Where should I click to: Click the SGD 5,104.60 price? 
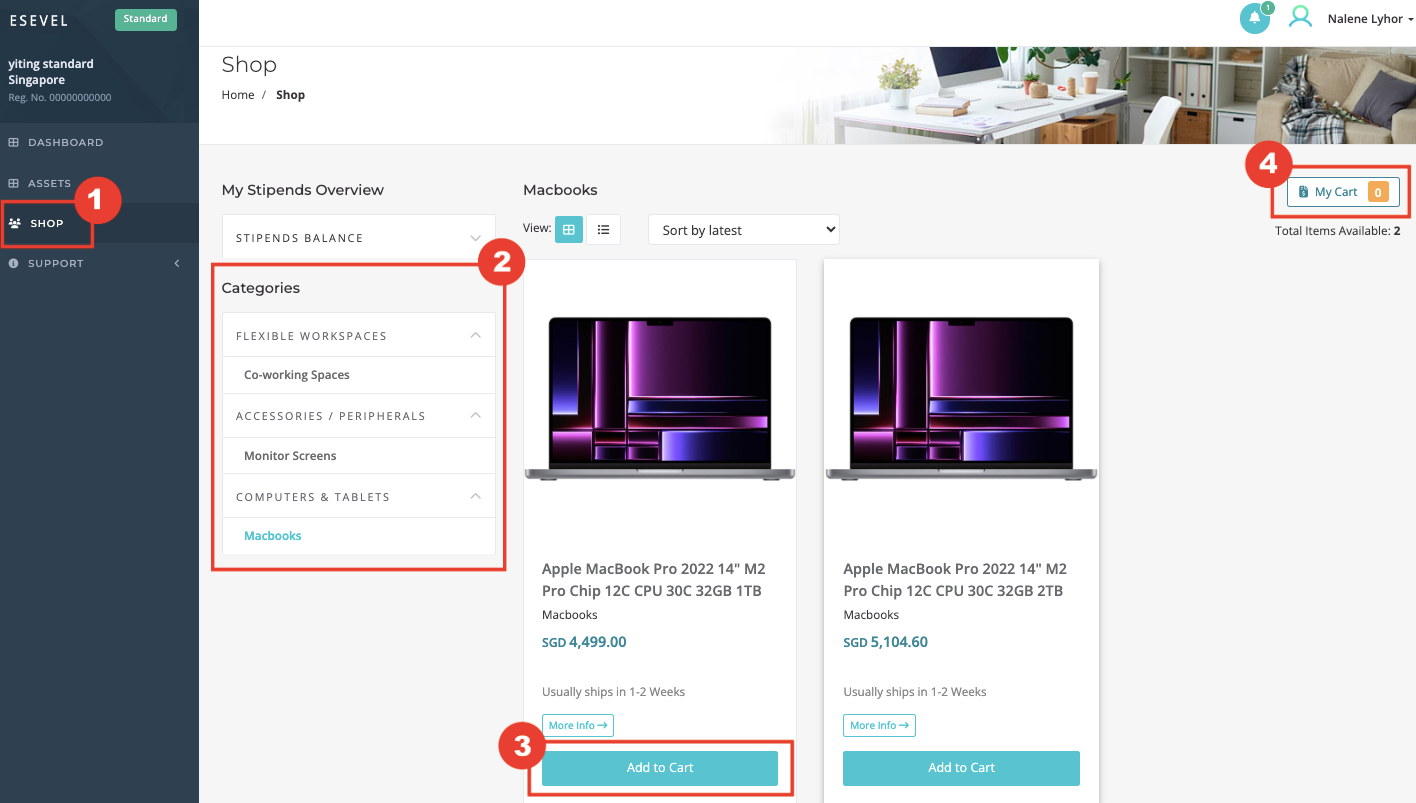[x=886, y=642]
